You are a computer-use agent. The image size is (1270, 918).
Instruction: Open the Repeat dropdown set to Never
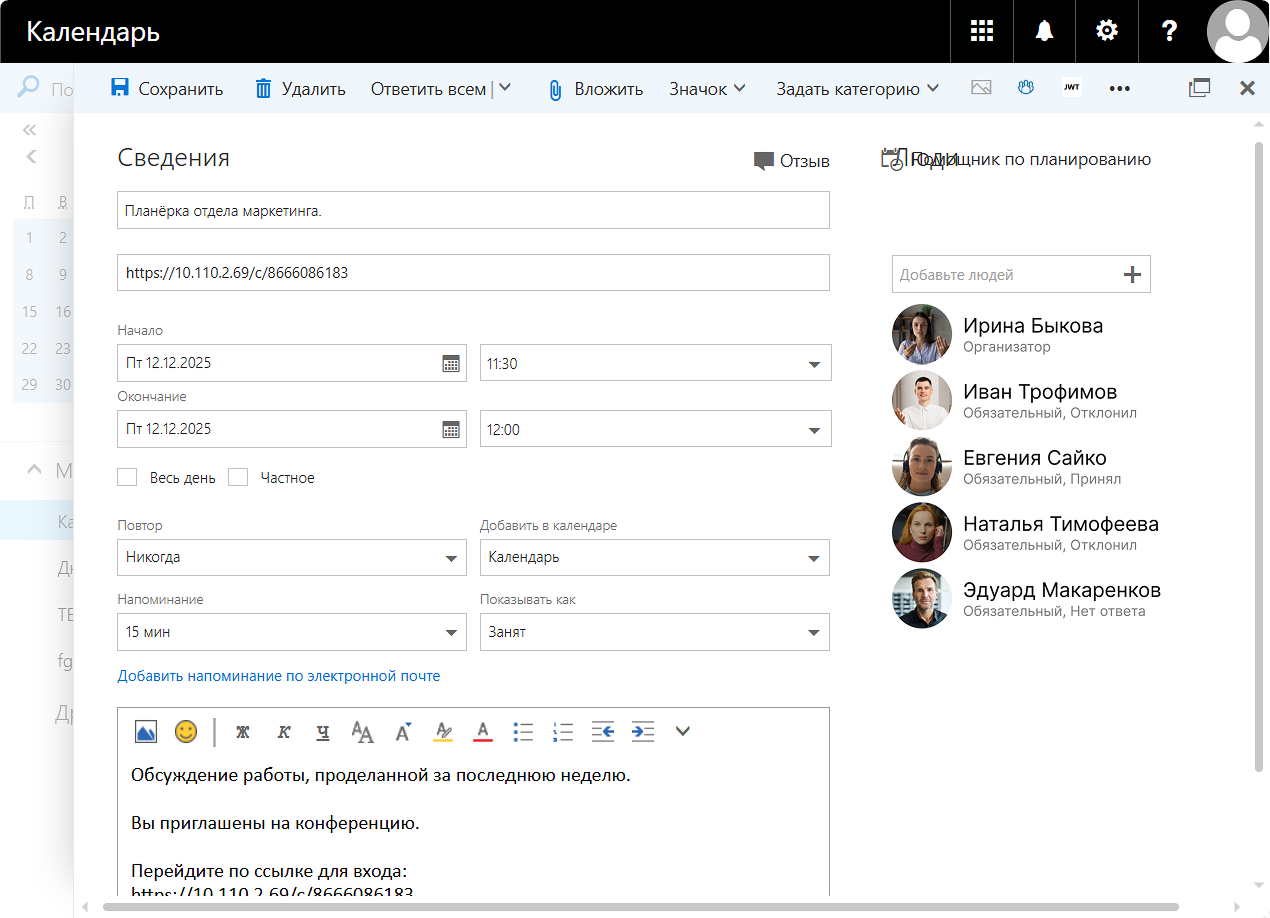291,558
